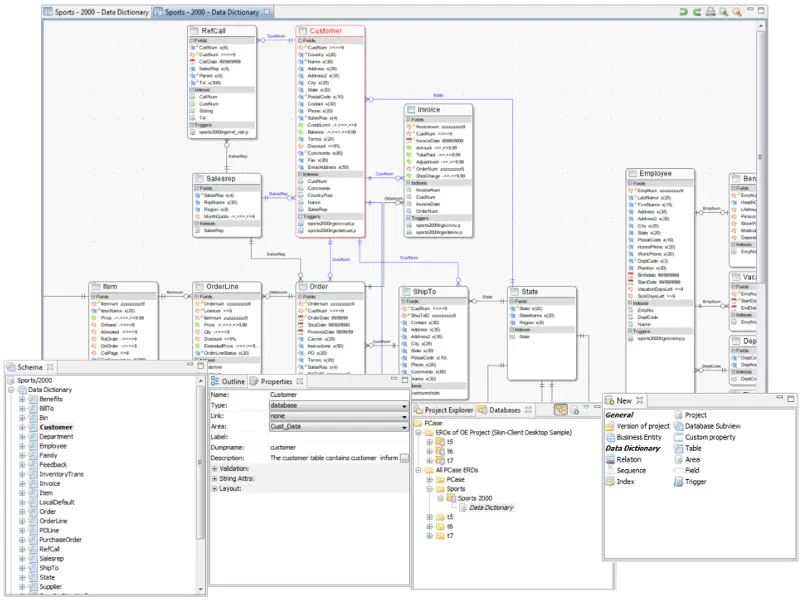Click the Schema scrollbar down arrow
Screen dimensions: 805x600
[x=200, y=589]
